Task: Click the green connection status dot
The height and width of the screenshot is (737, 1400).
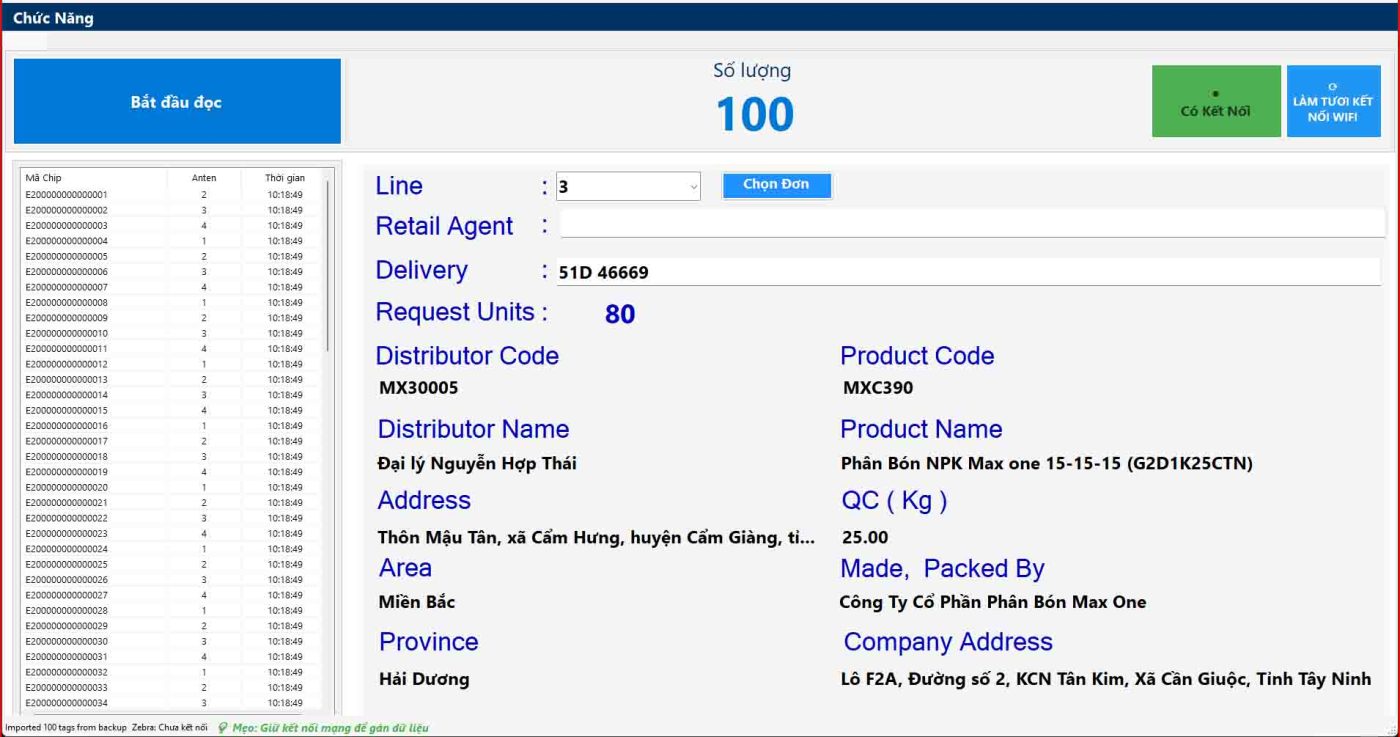Action: tap(1215, 94)
